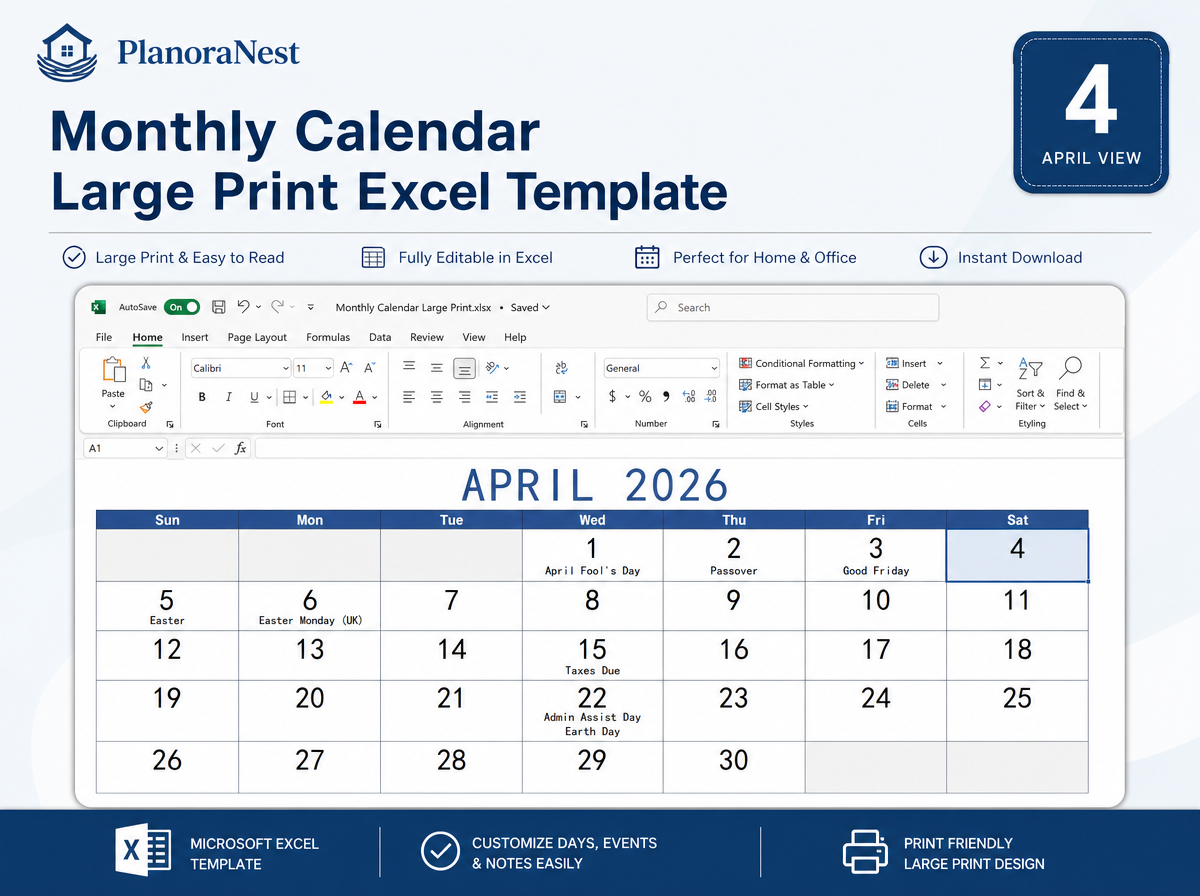The image size is (1200, 896).
Task: Open the Name Box dropdown showing A1
Action: [x=159, y=449]
